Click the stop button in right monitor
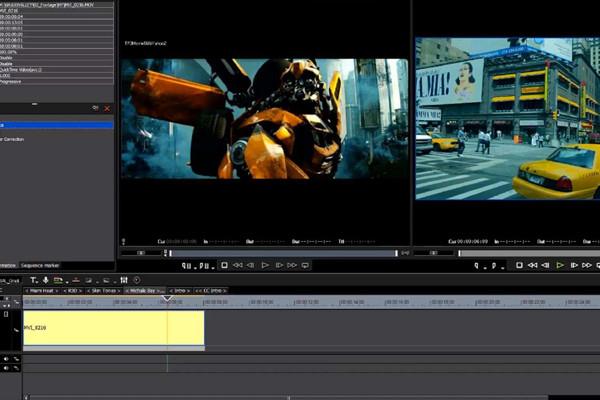The image size is (600, 400). point(519,265)
